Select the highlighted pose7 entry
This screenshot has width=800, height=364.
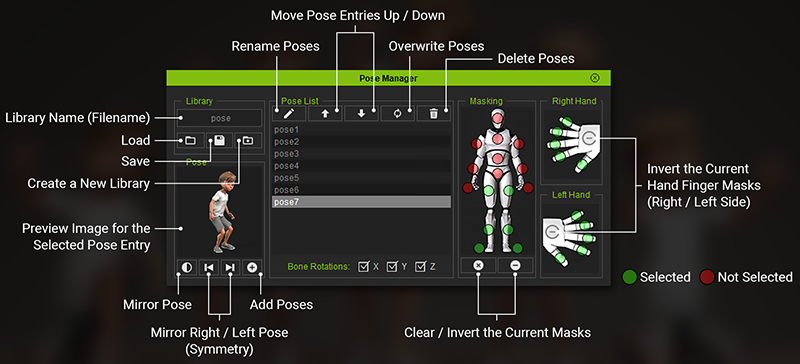[361, 202]
